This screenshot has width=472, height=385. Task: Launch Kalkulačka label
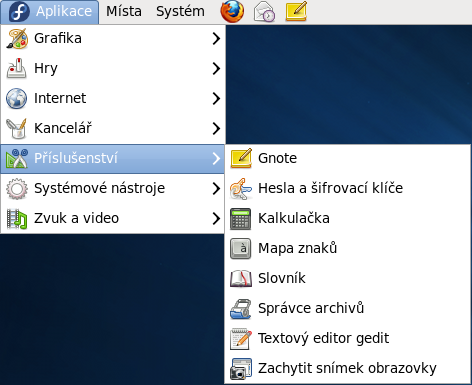[294, 218]
